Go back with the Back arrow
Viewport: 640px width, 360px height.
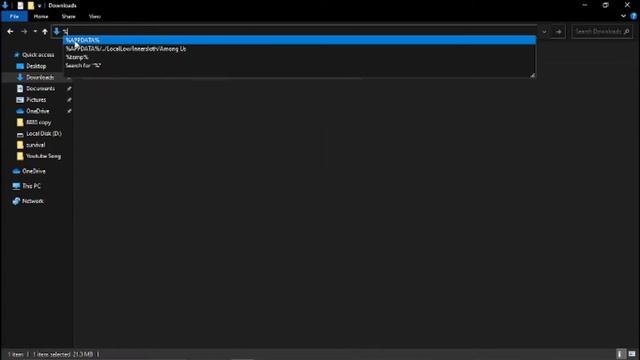click(11, 31)
